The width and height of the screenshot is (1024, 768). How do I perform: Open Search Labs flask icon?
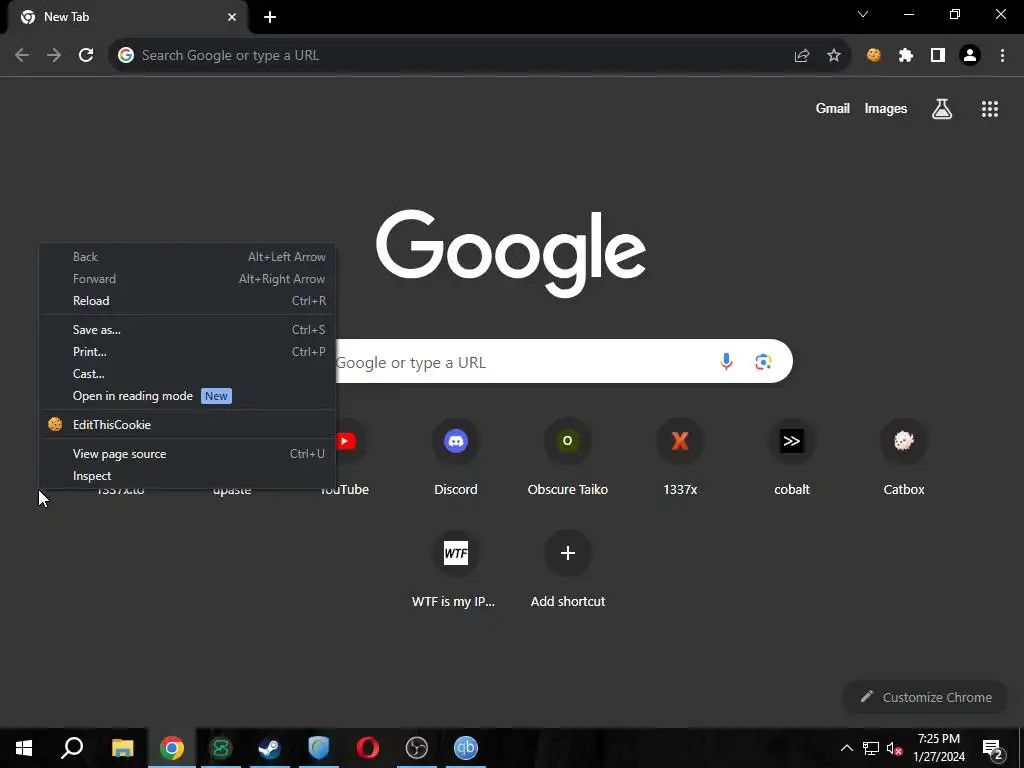pyautogui.click(x=942, y=109)
